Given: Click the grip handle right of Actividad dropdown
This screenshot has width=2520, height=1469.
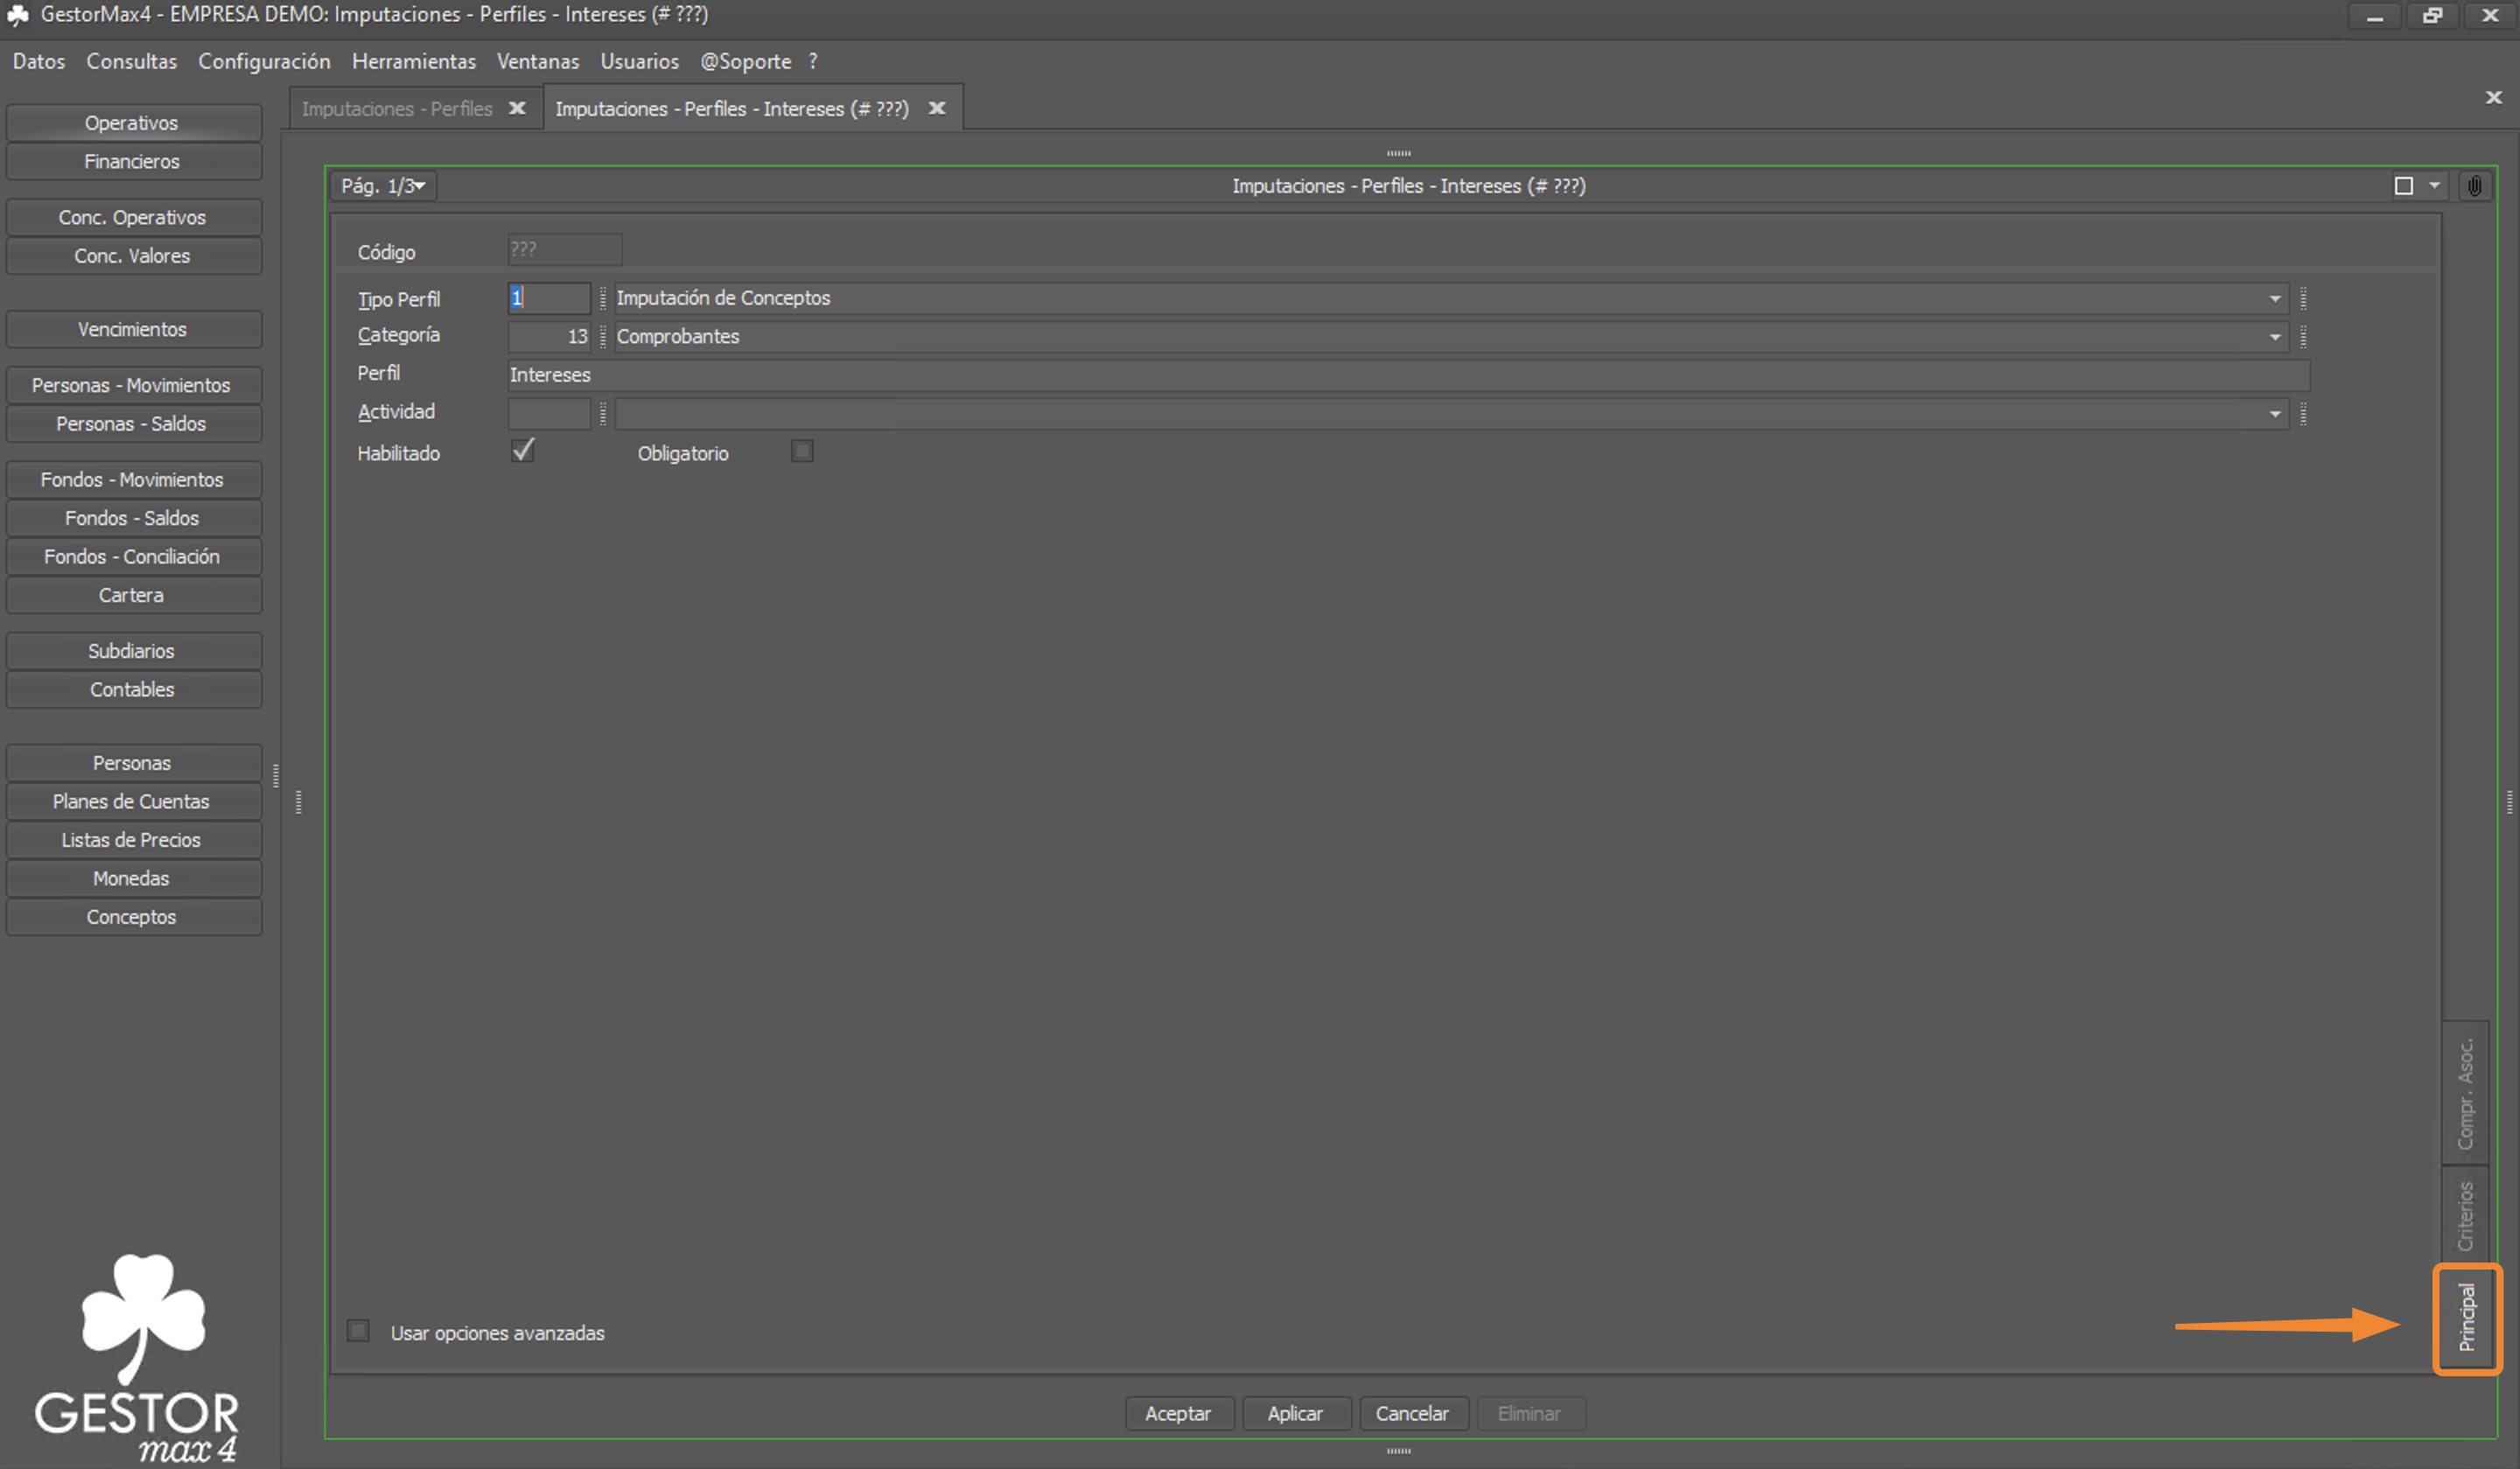Looking at the screenshot, I should click(x=2303, y=414).
